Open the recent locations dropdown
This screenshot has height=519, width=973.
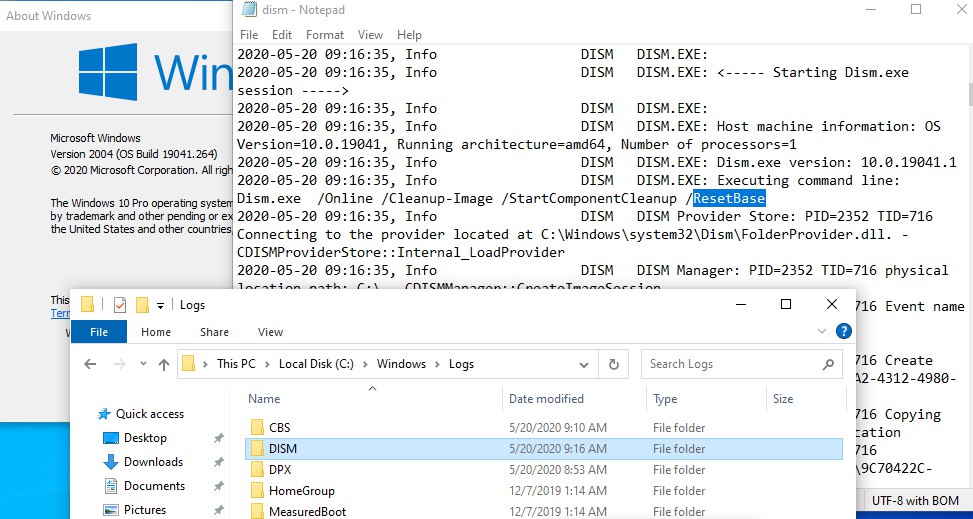point(143,364)
